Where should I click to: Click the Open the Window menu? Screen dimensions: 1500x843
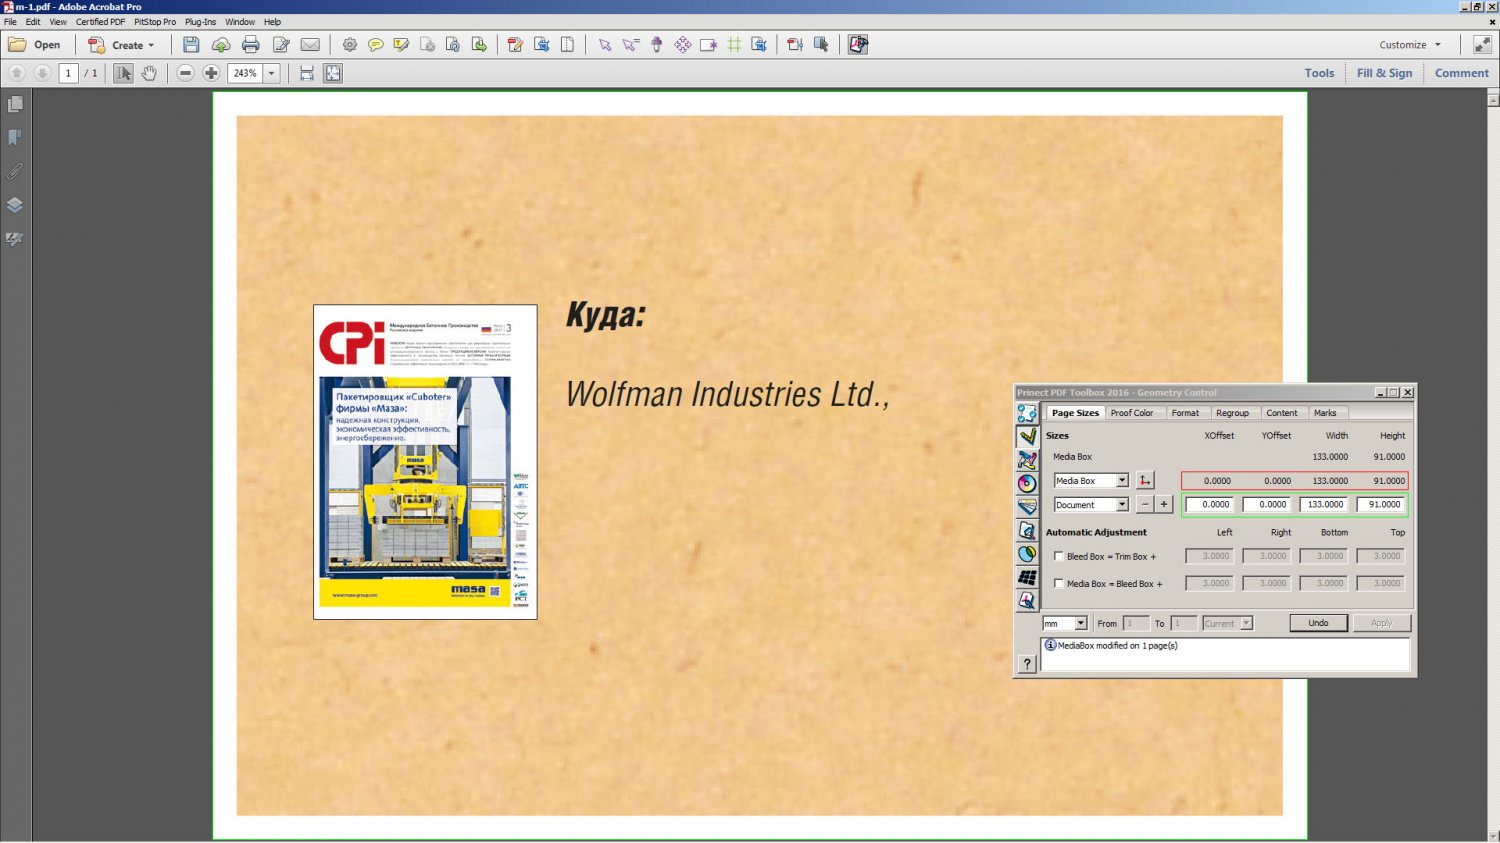tap(239, 21)
